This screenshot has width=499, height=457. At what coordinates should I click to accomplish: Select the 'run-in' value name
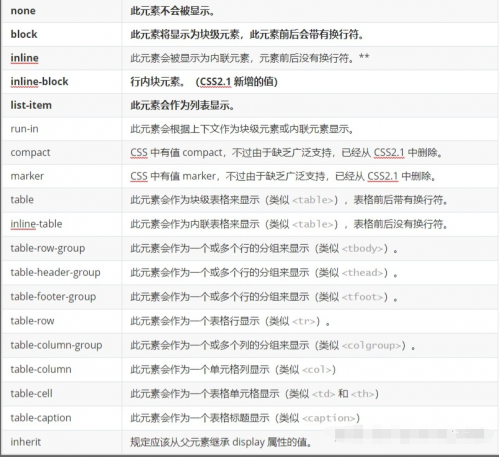(x=24, y=129)
